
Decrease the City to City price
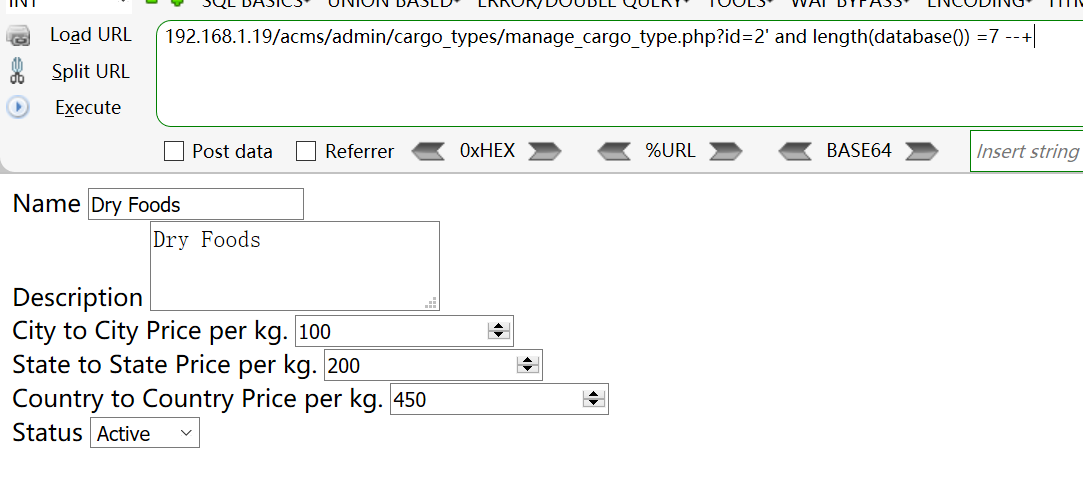(499, 335)
